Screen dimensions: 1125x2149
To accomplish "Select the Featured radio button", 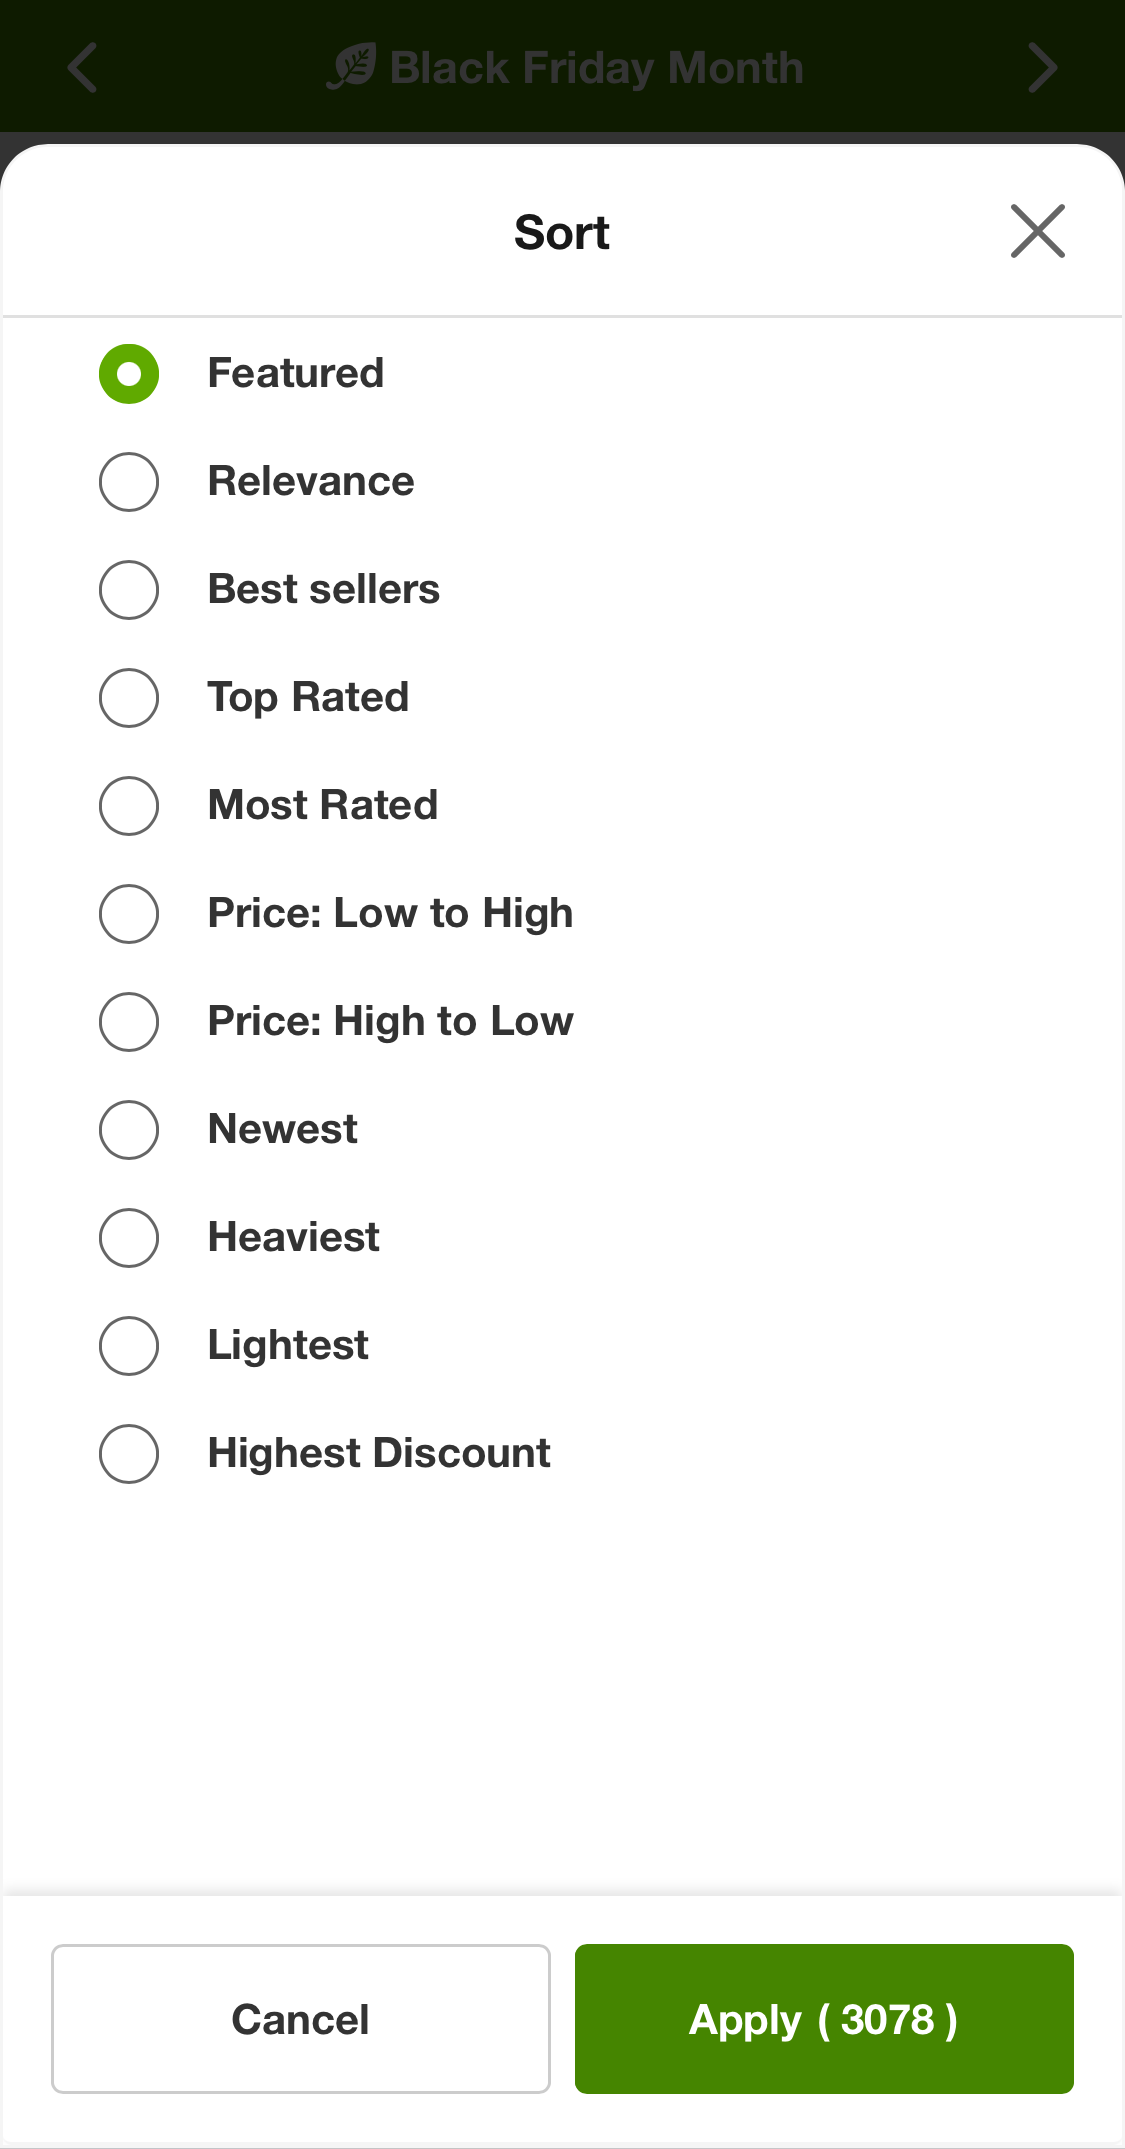I will click(129, 374).
